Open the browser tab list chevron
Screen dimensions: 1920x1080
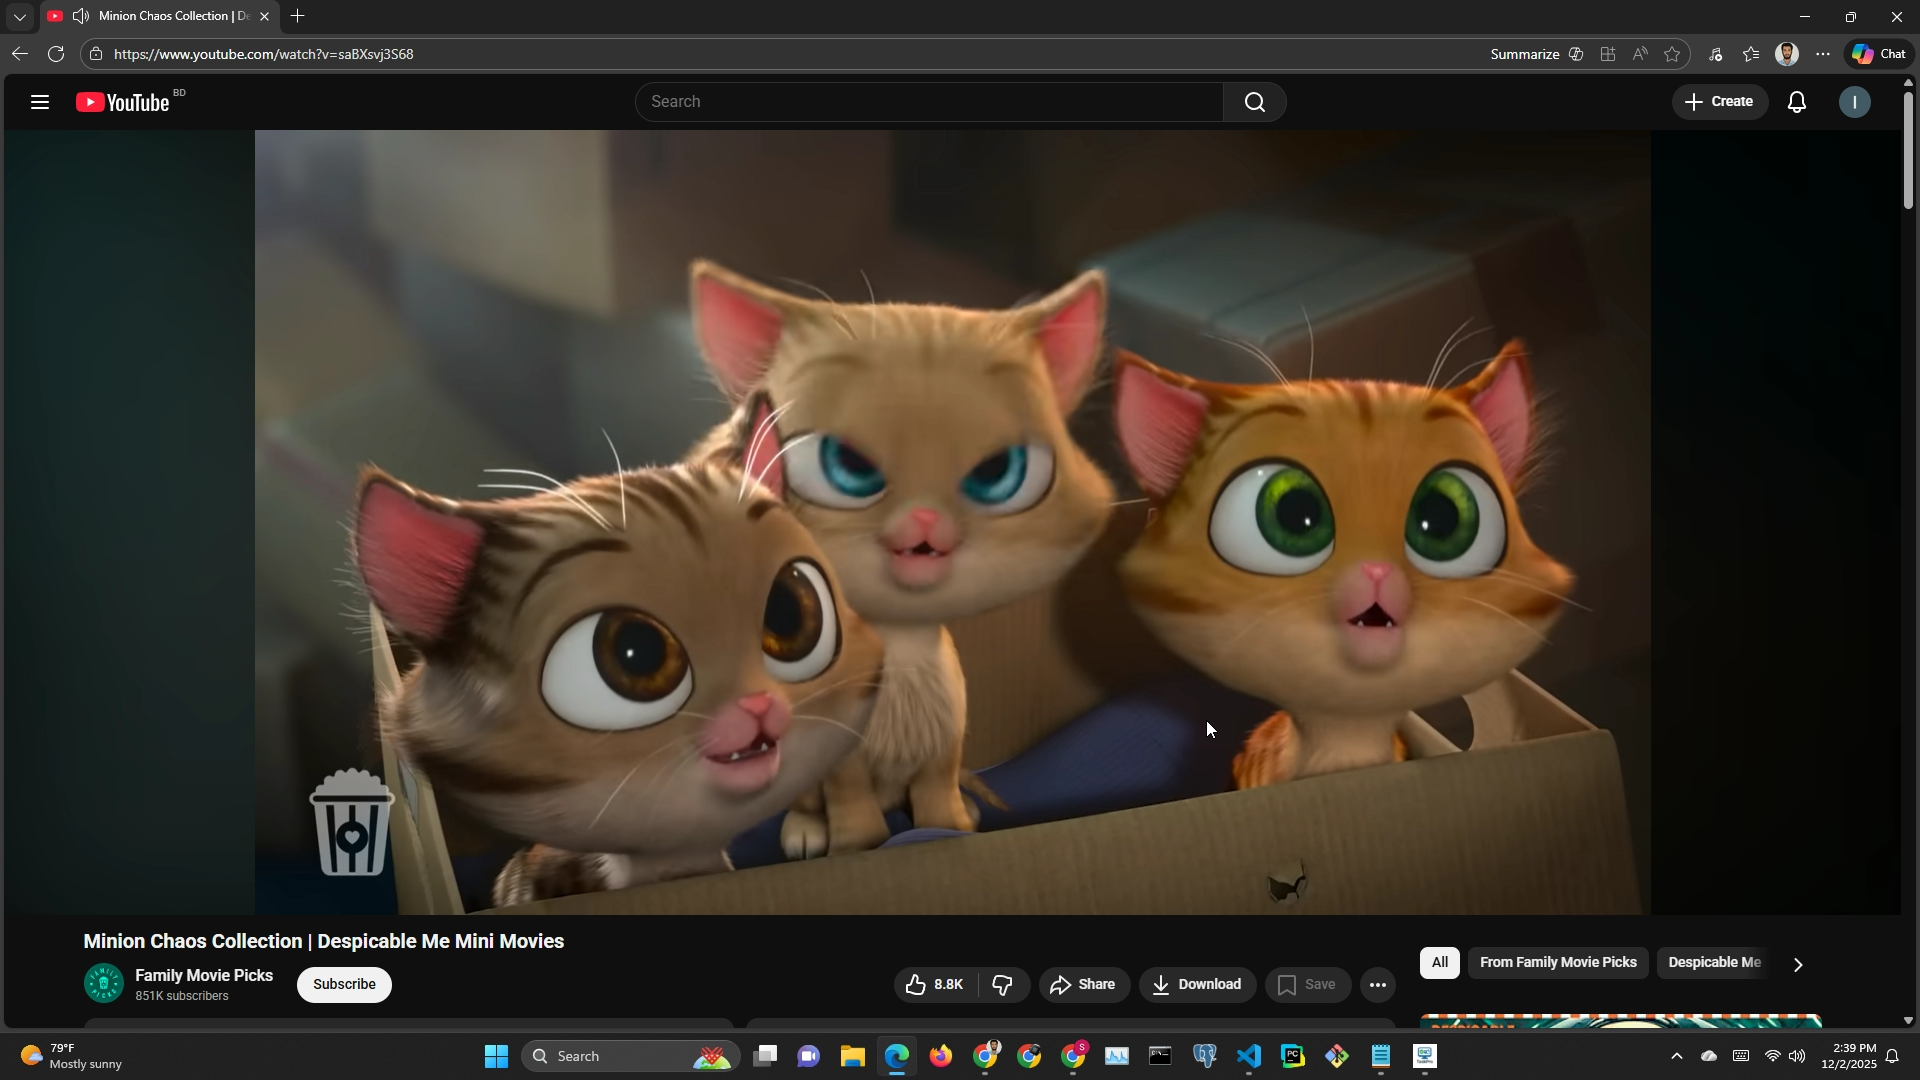click(20, 16)
